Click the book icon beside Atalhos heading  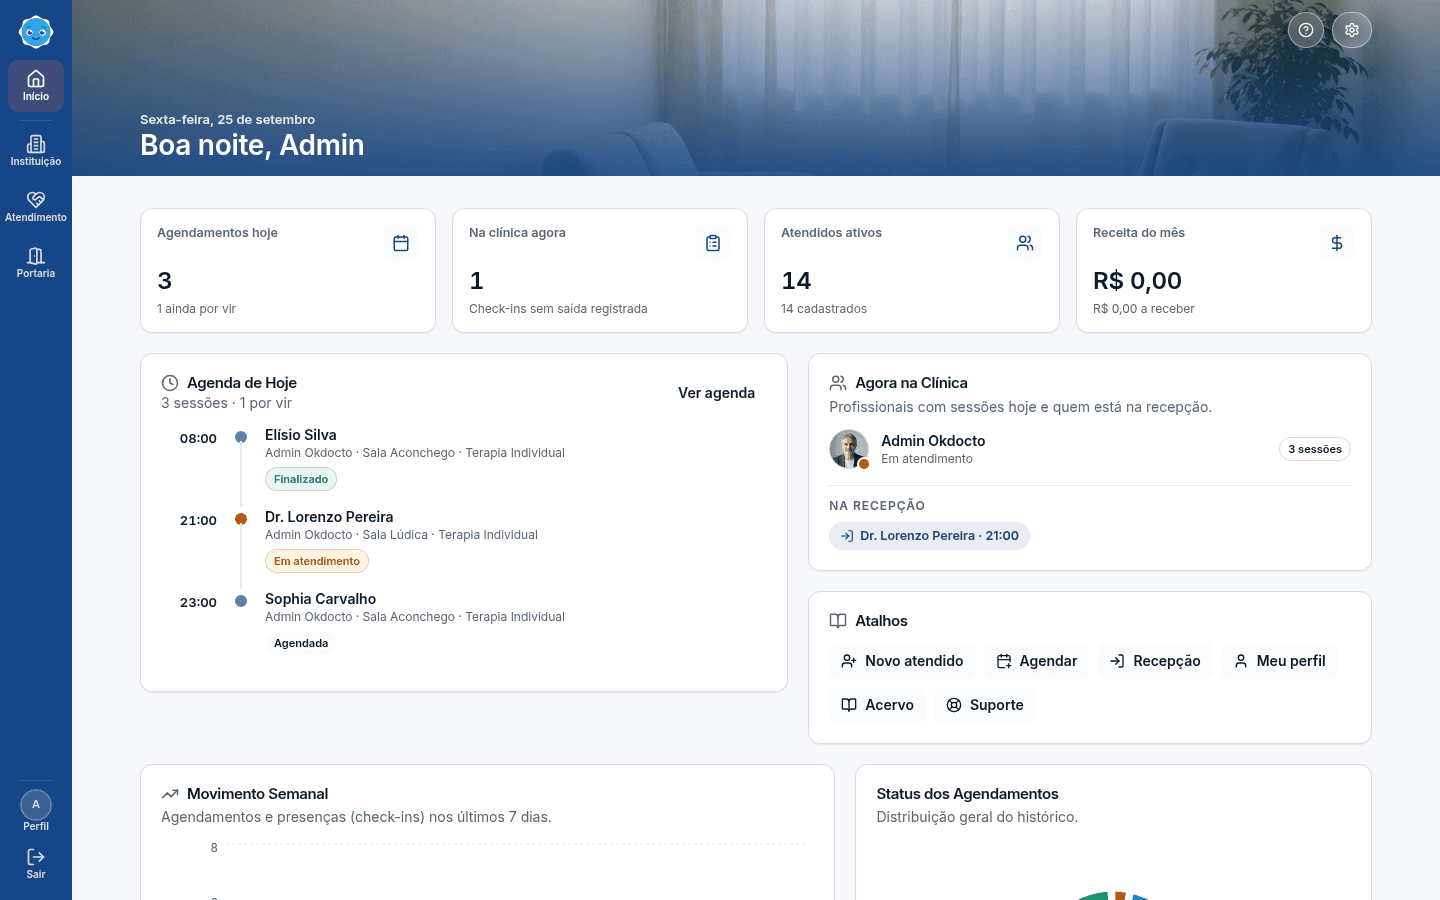click(x=838, y=621)
